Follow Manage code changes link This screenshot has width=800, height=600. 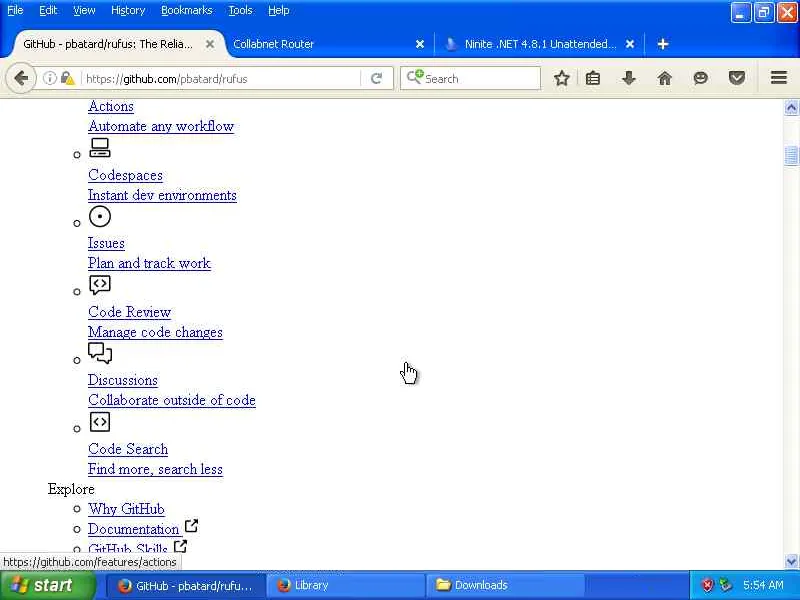pos(155,332)
